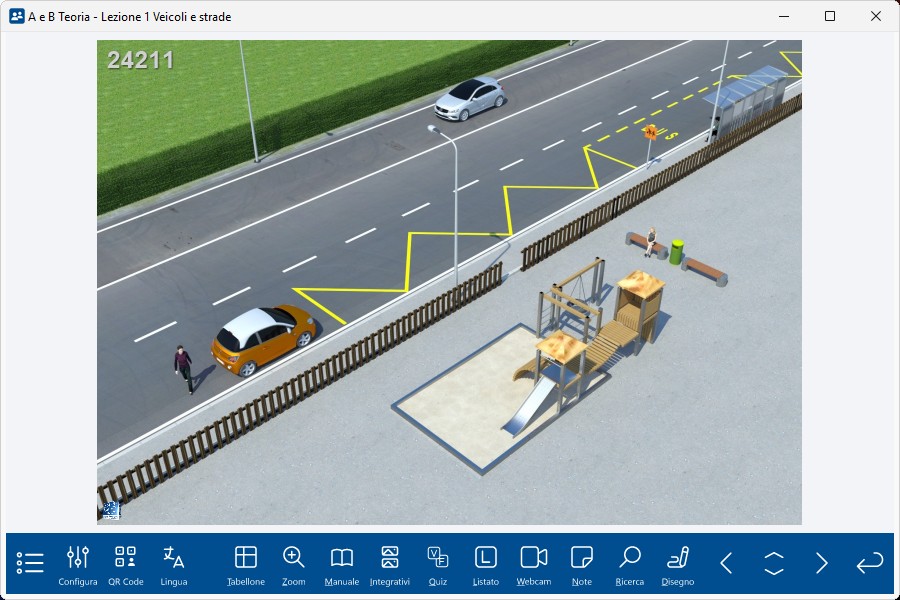The image size is (900, 600).
Task: Open the Configura settings
Action: 78,565
